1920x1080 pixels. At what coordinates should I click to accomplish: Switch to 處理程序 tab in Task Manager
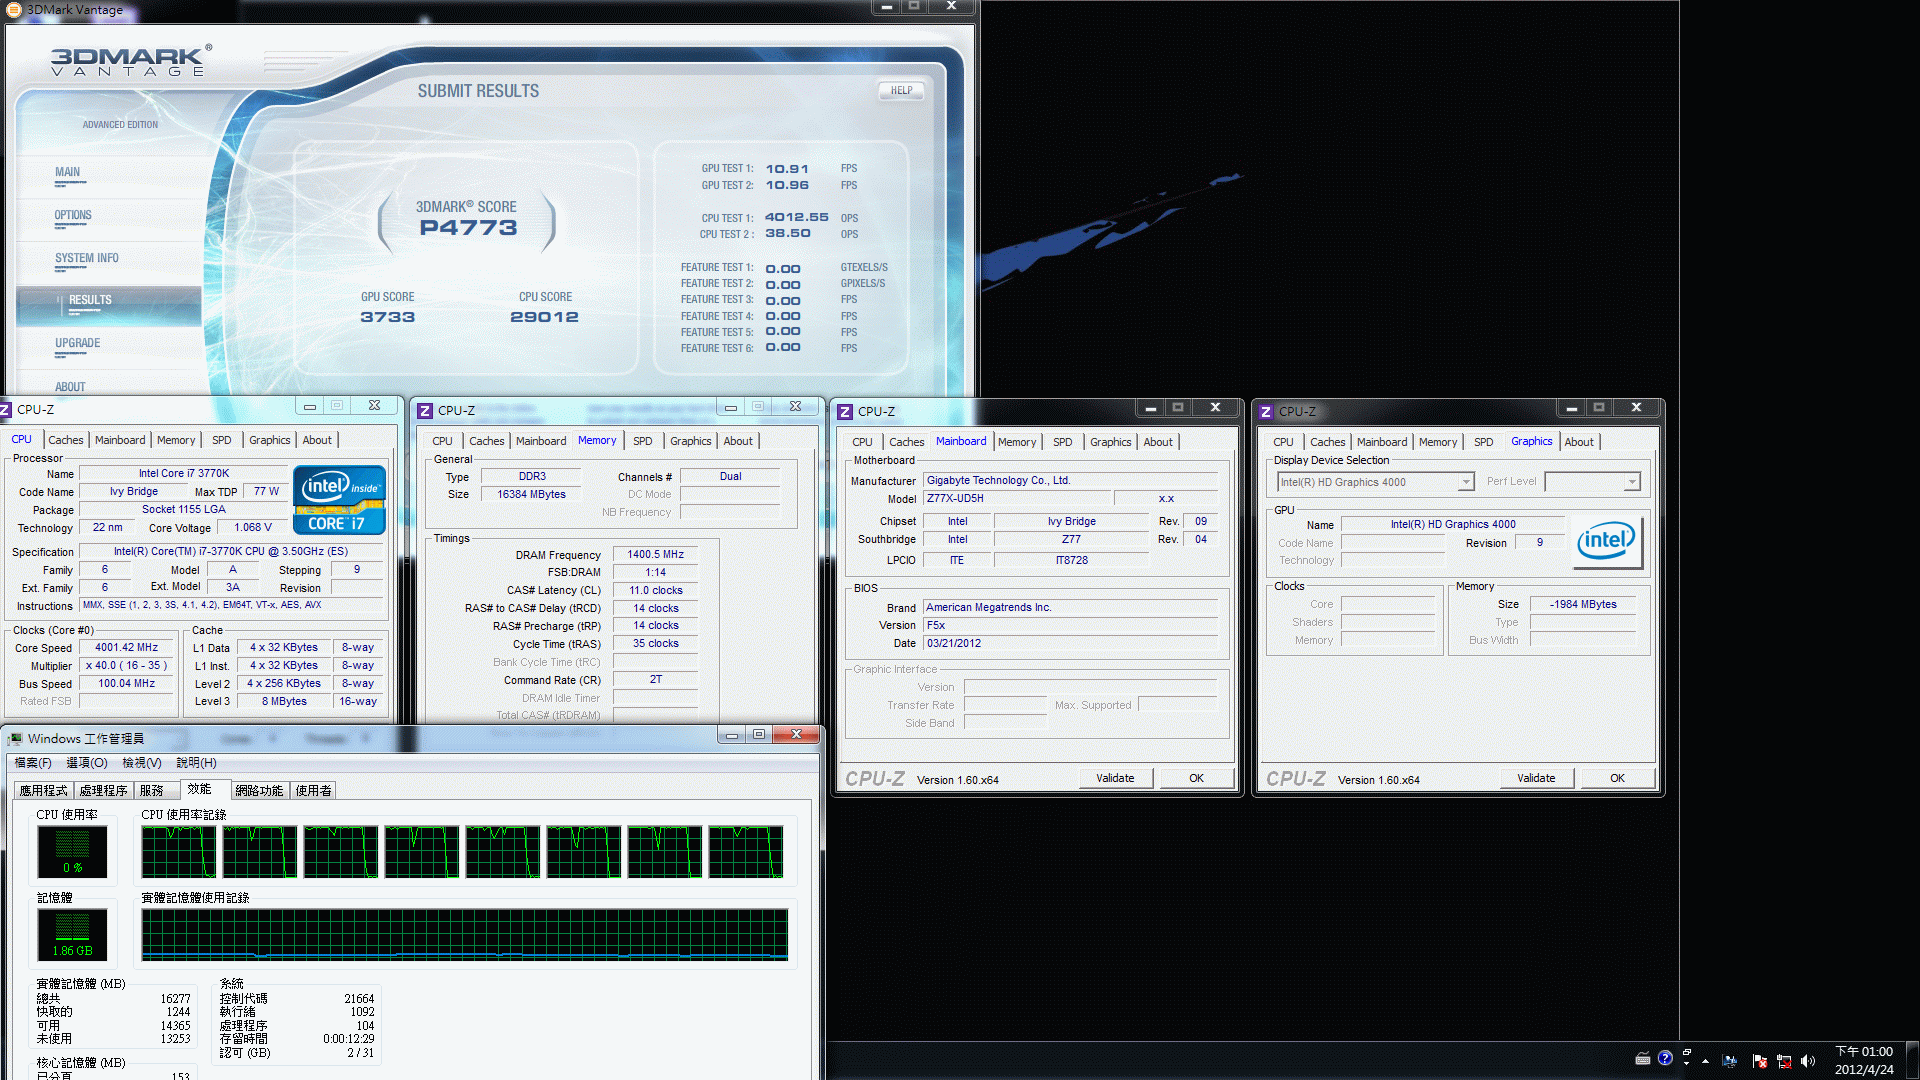click(103, 790)
